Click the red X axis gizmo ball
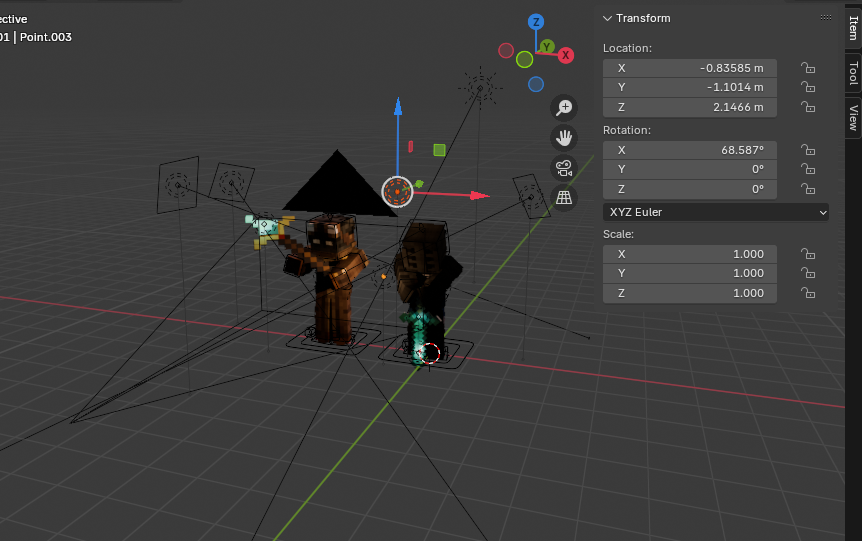Screen dimensions: 862x541 [566, 56]
